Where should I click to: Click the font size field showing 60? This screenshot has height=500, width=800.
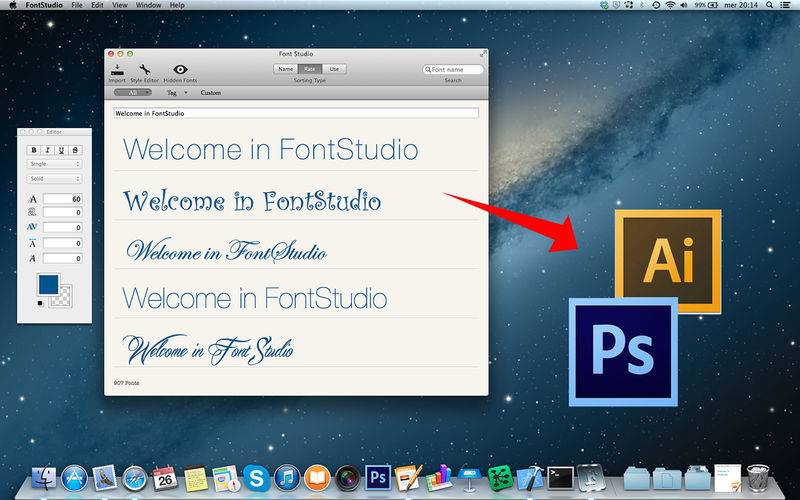pyautogui.click(x=62, y=199)
